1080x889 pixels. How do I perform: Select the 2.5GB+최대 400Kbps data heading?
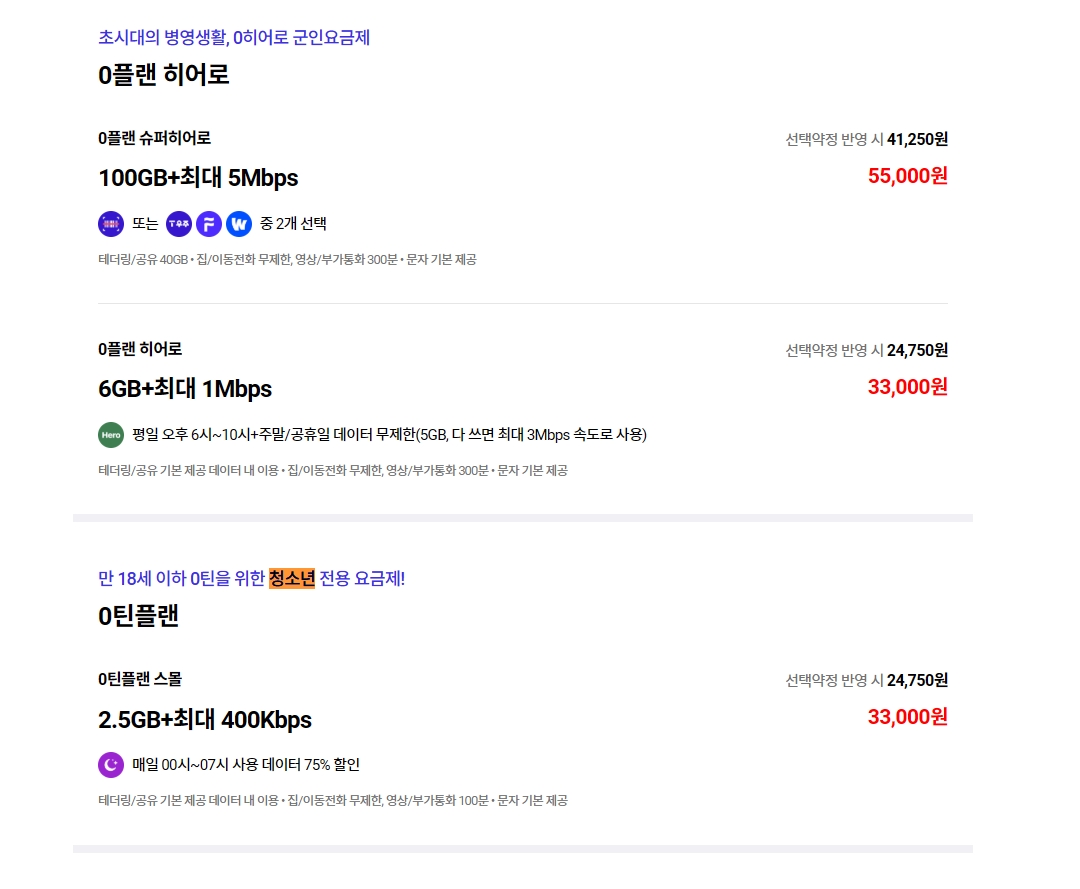tap(205, 720)
